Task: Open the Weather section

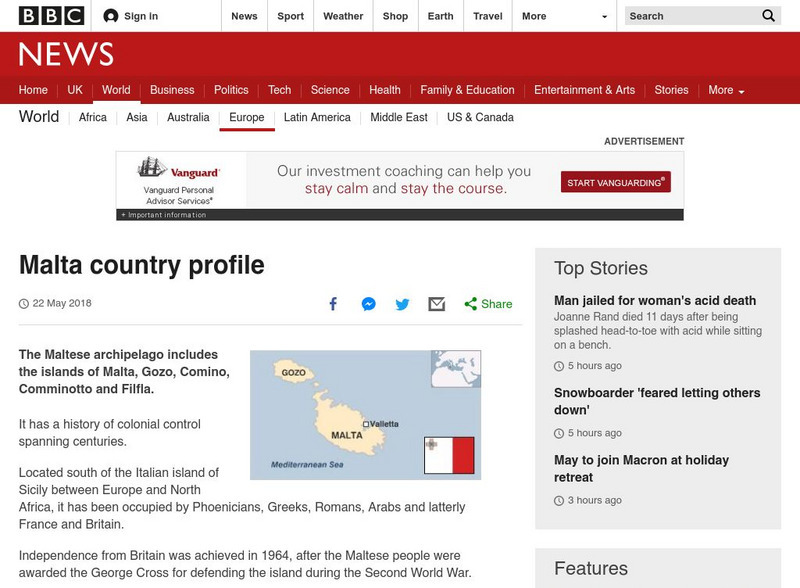Action: point(342,16)
